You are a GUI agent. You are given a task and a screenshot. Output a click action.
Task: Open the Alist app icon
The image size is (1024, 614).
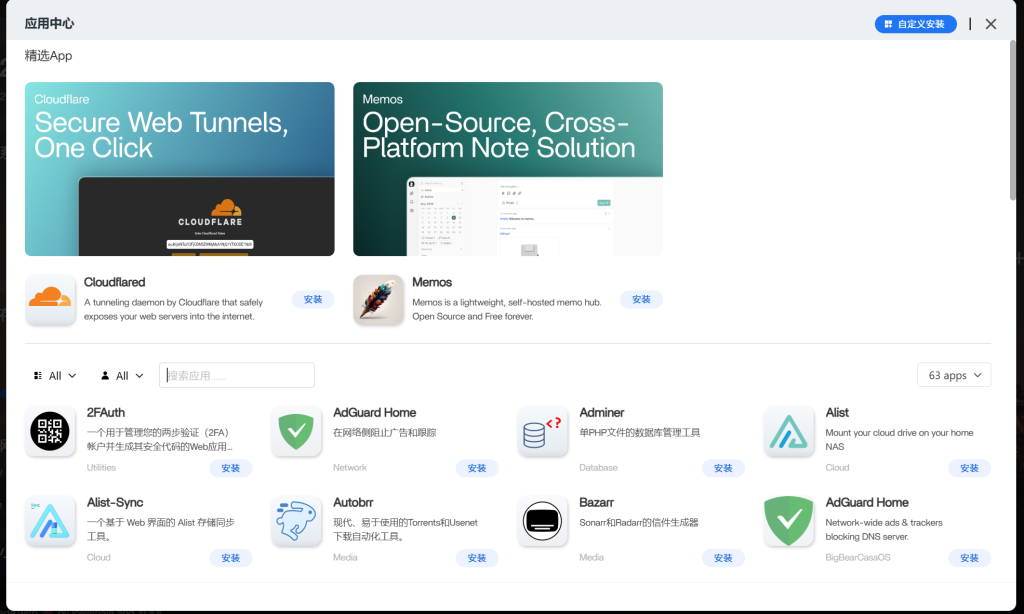tap(789, 431)
